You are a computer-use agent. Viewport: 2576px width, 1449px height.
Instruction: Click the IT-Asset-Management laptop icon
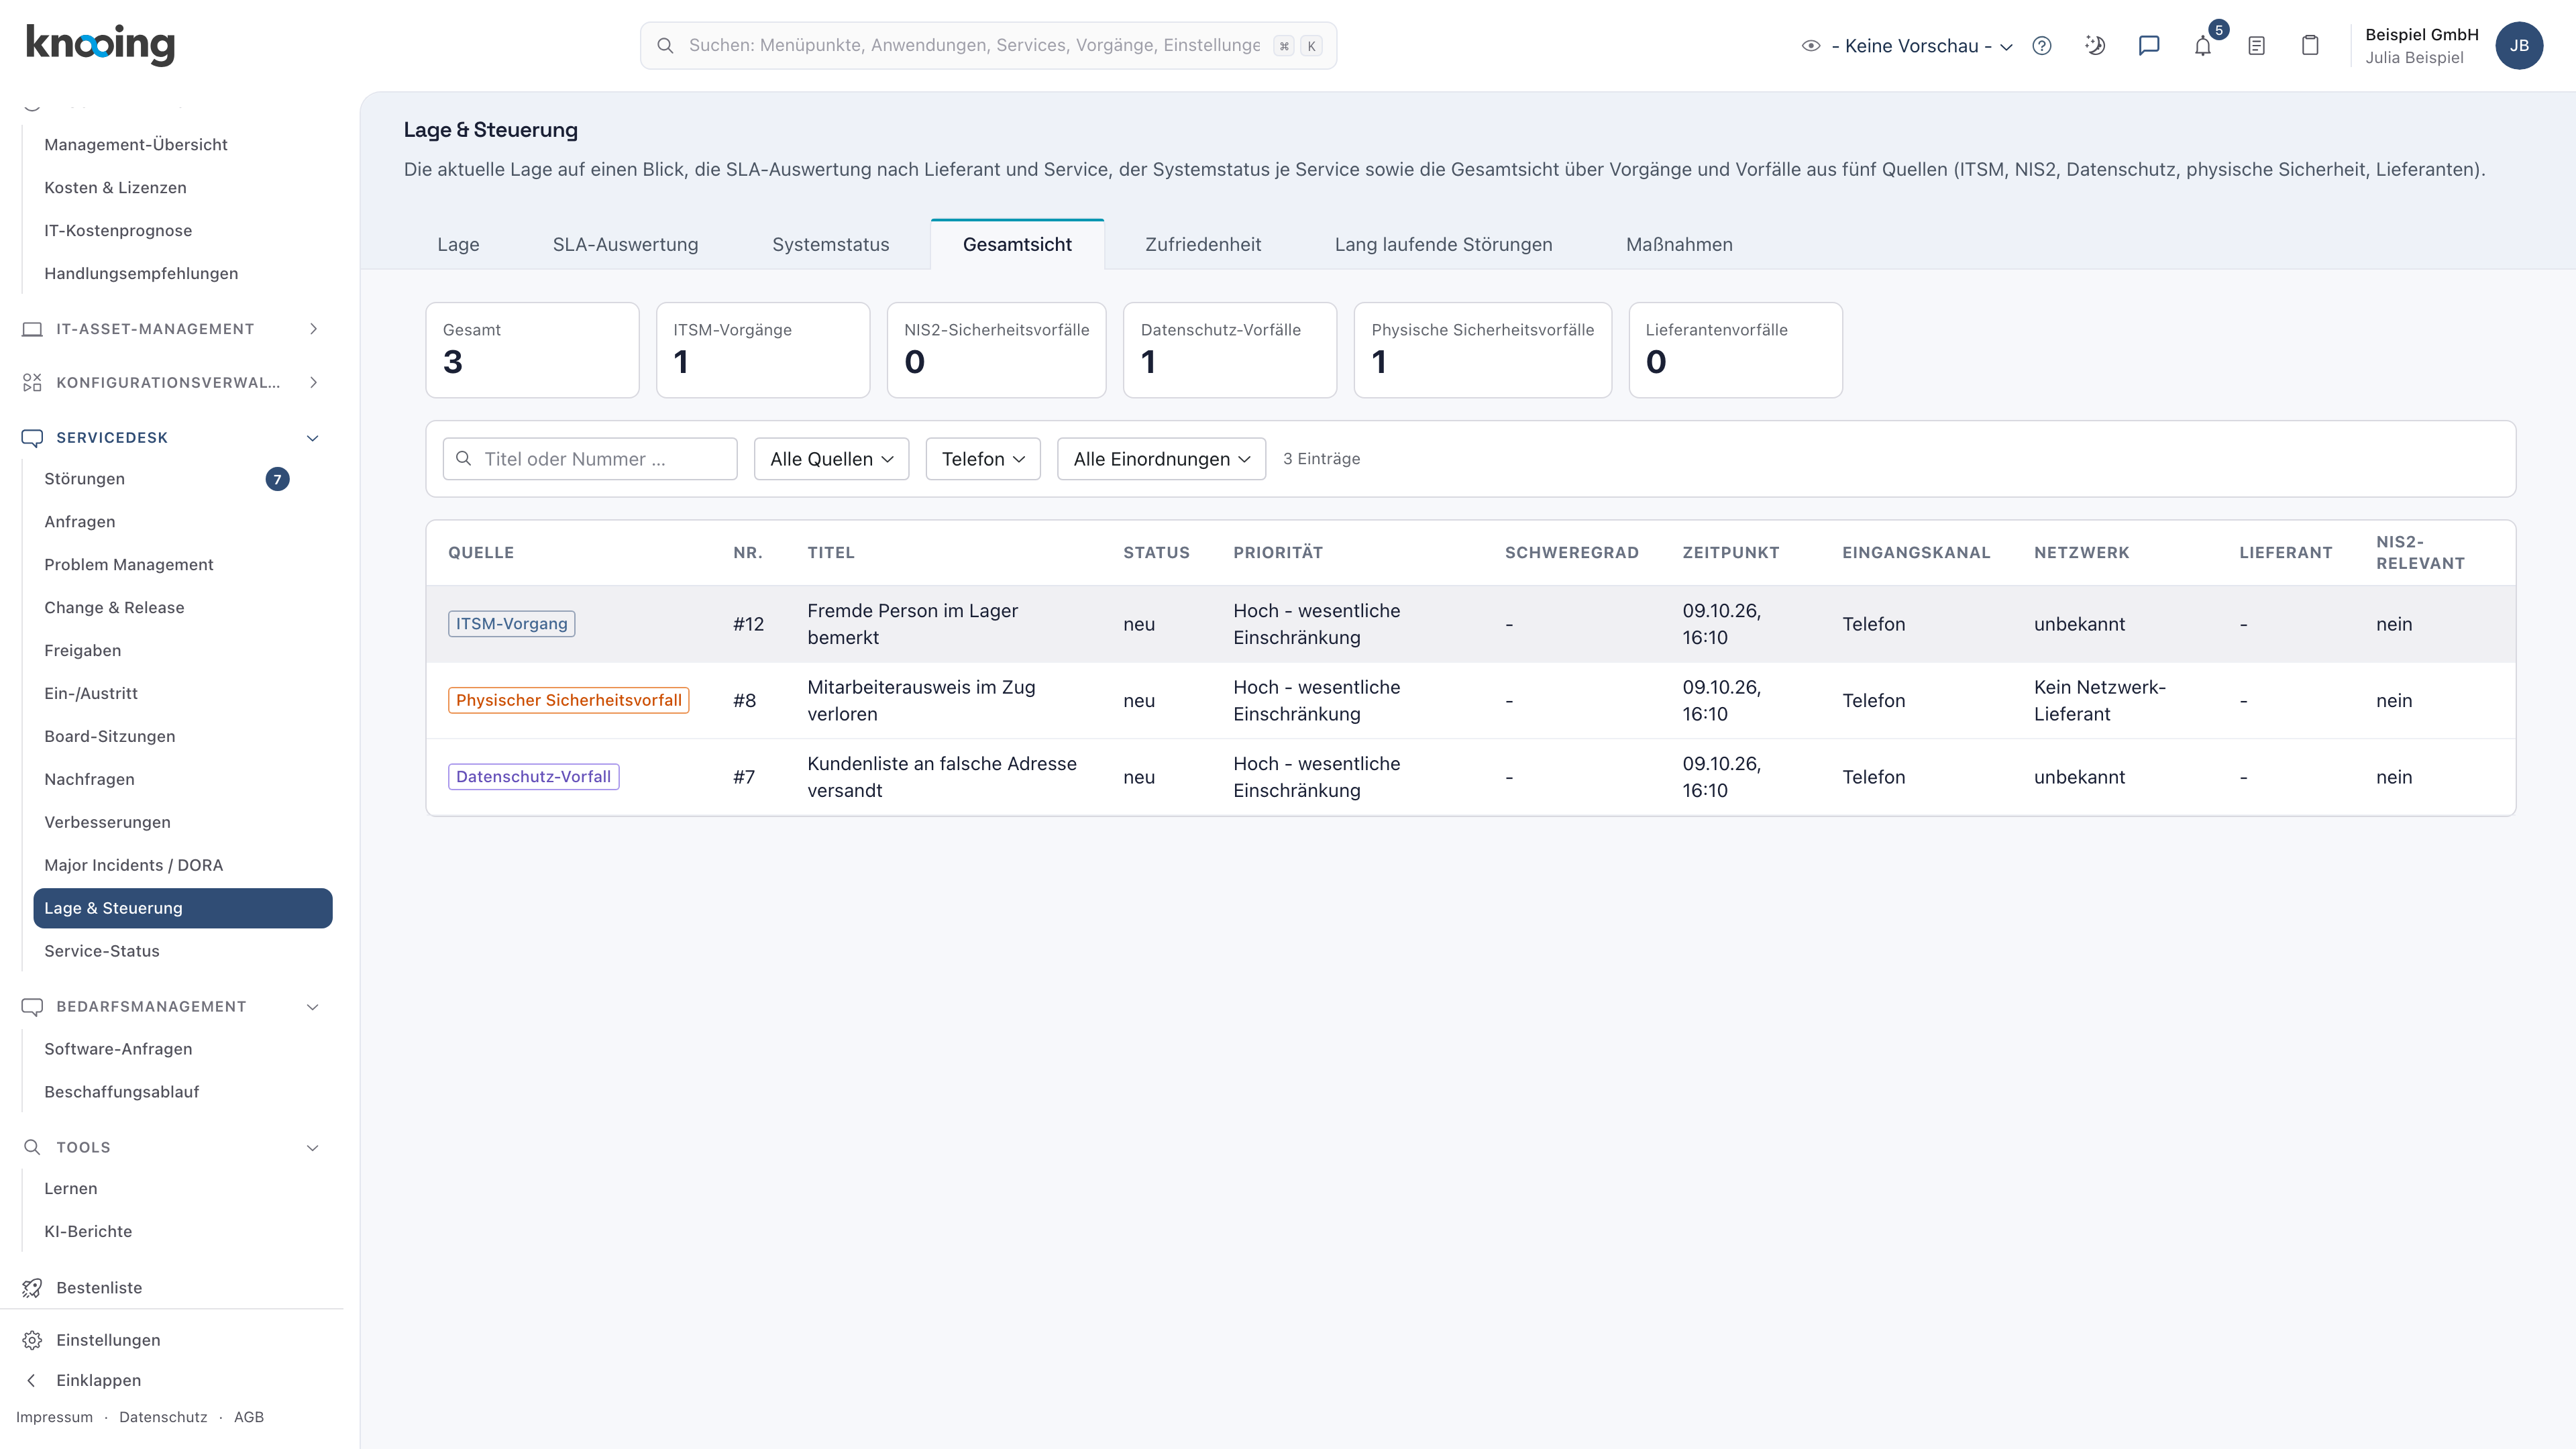(32, 329)
